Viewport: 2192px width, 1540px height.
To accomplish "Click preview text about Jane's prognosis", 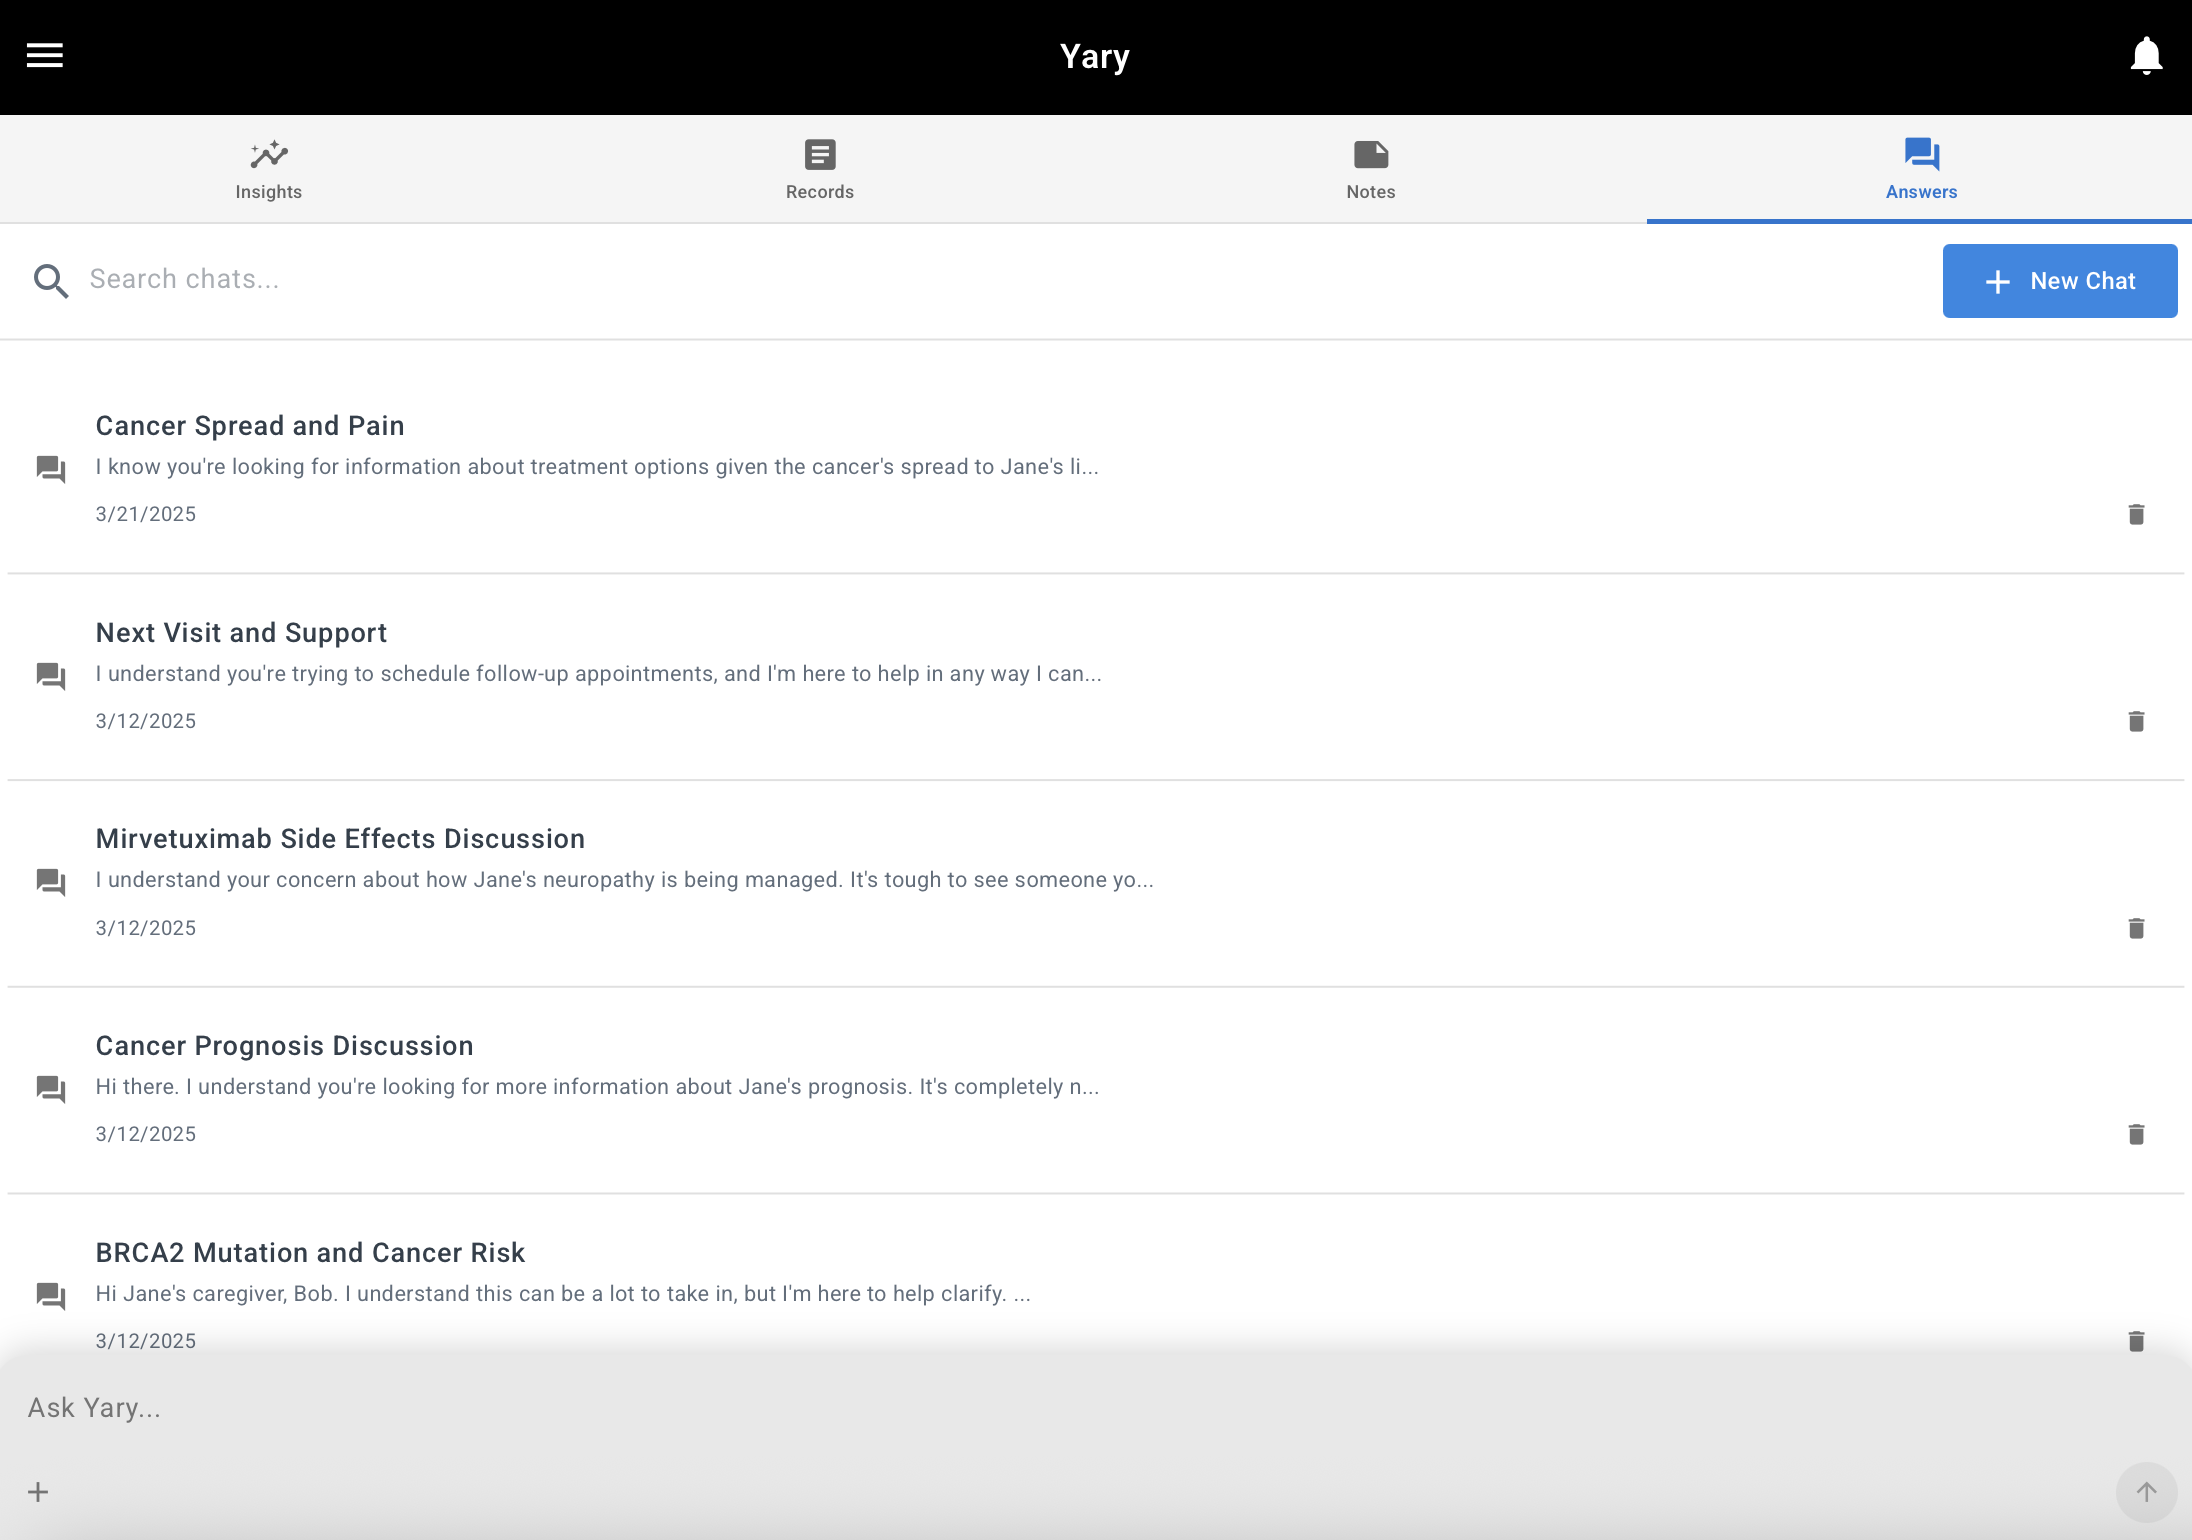I will click(597, 1087).
